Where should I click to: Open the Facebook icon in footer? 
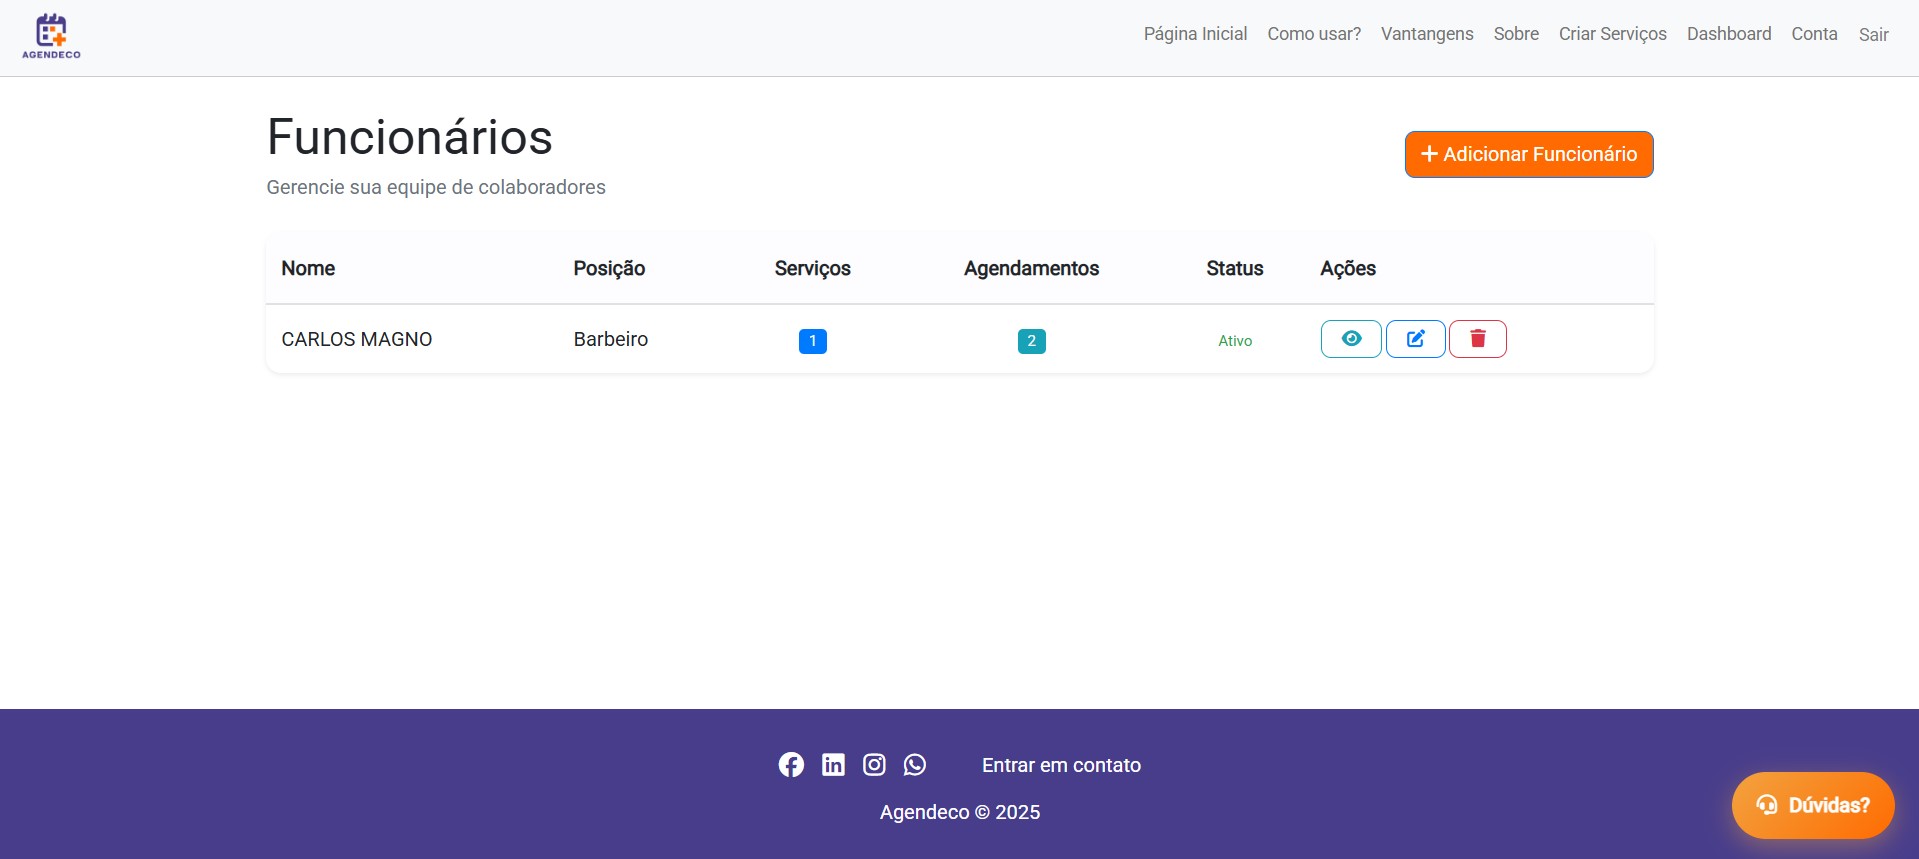tap(791, 765)
